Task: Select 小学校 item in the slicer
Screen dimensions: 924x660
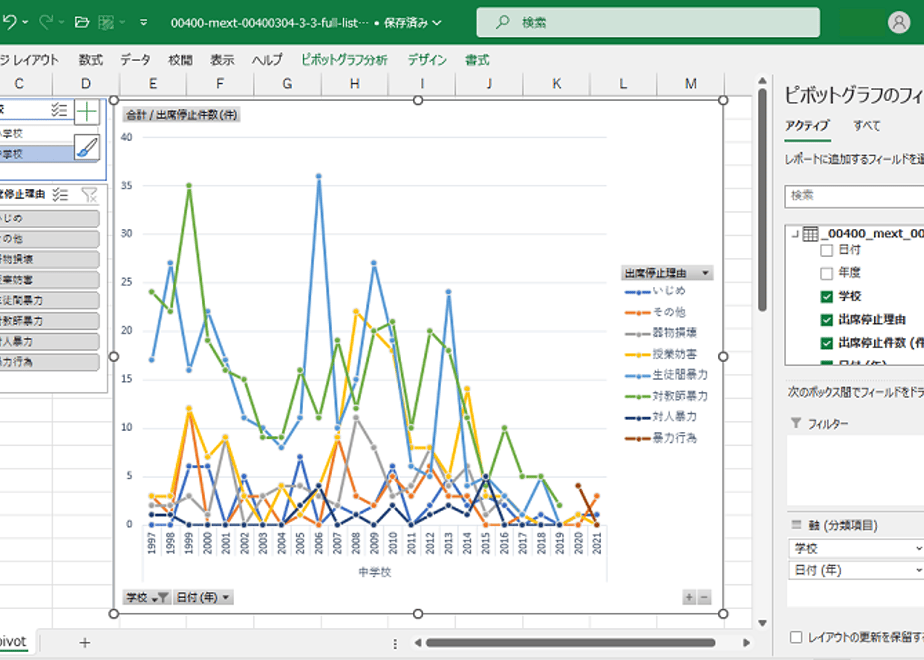Action: point(37,134)
